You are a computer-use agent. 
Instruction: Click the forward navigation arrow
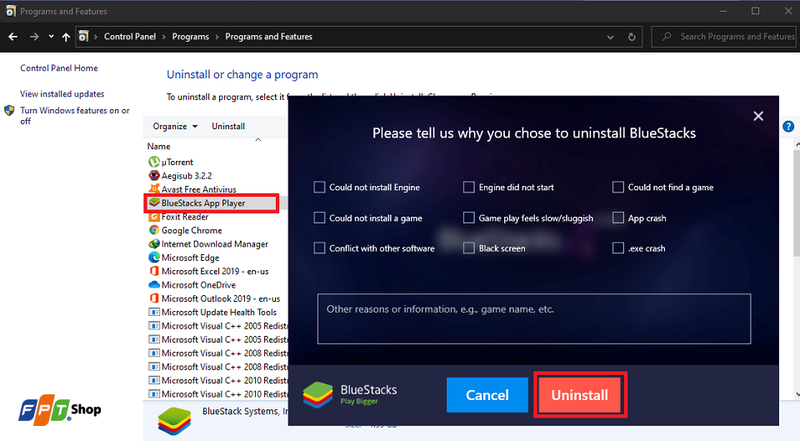(34, 37)
